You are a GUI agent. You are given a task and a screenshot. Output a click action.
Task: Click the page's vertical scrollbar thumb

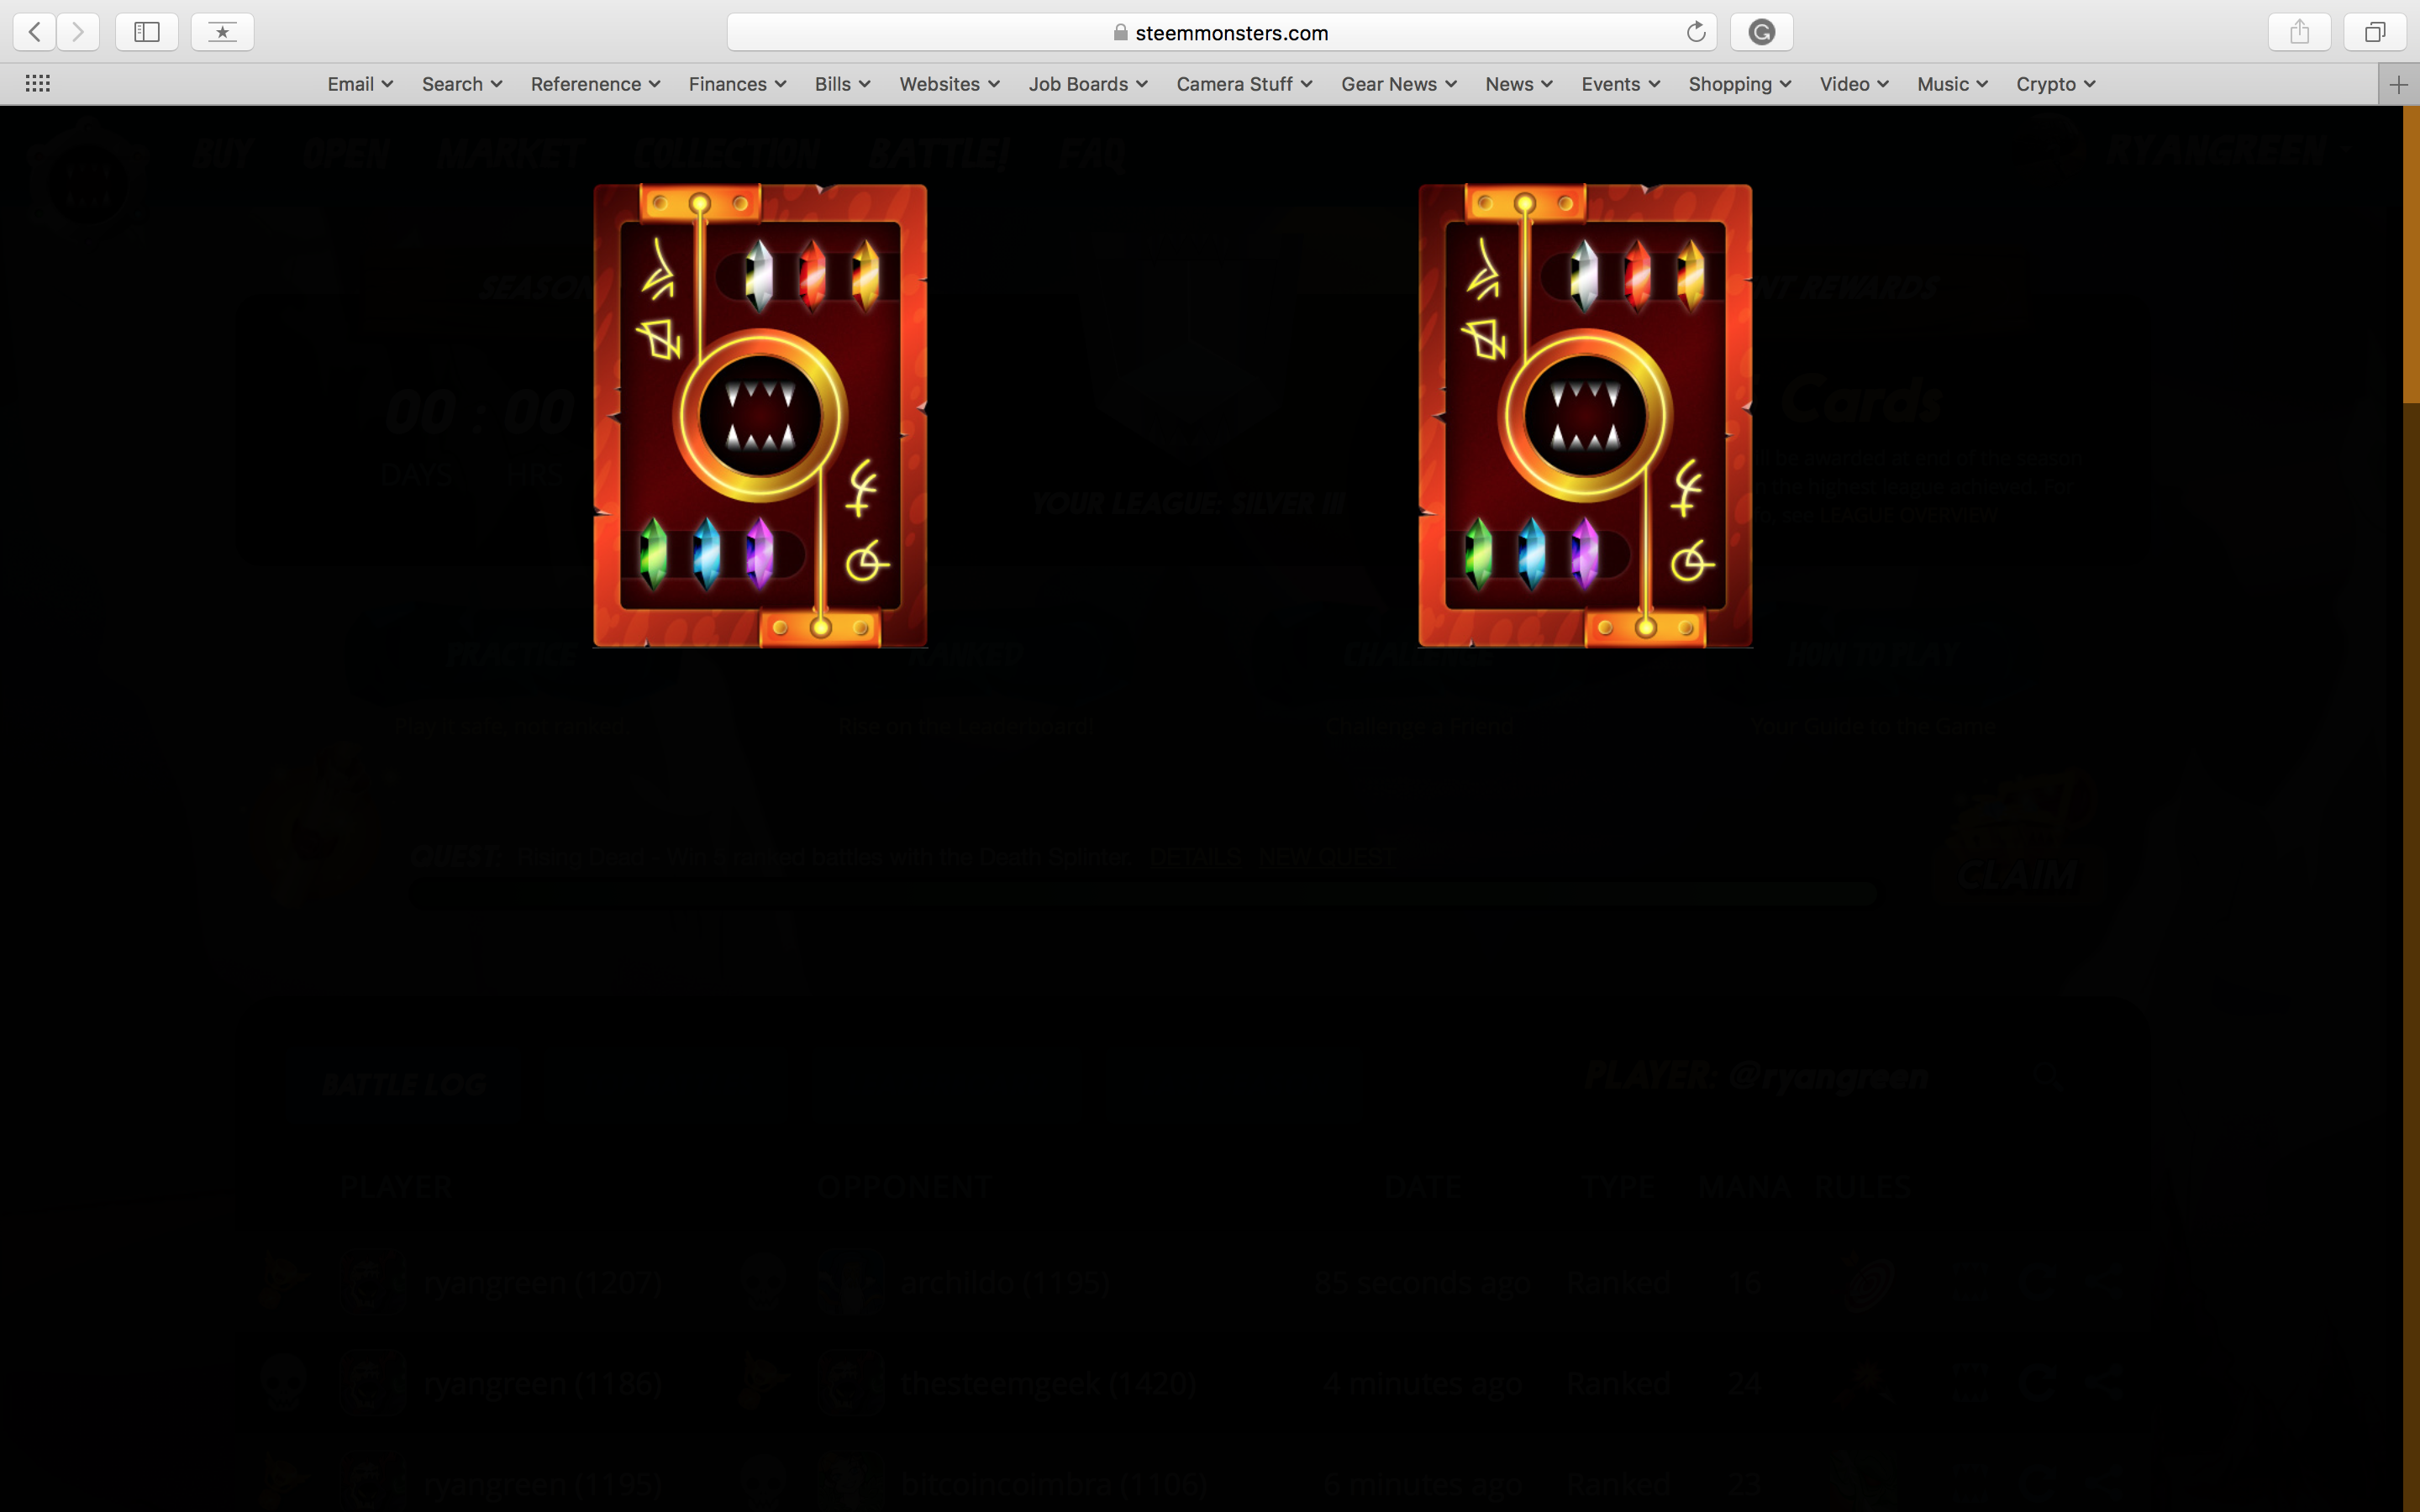[2410, 255]
